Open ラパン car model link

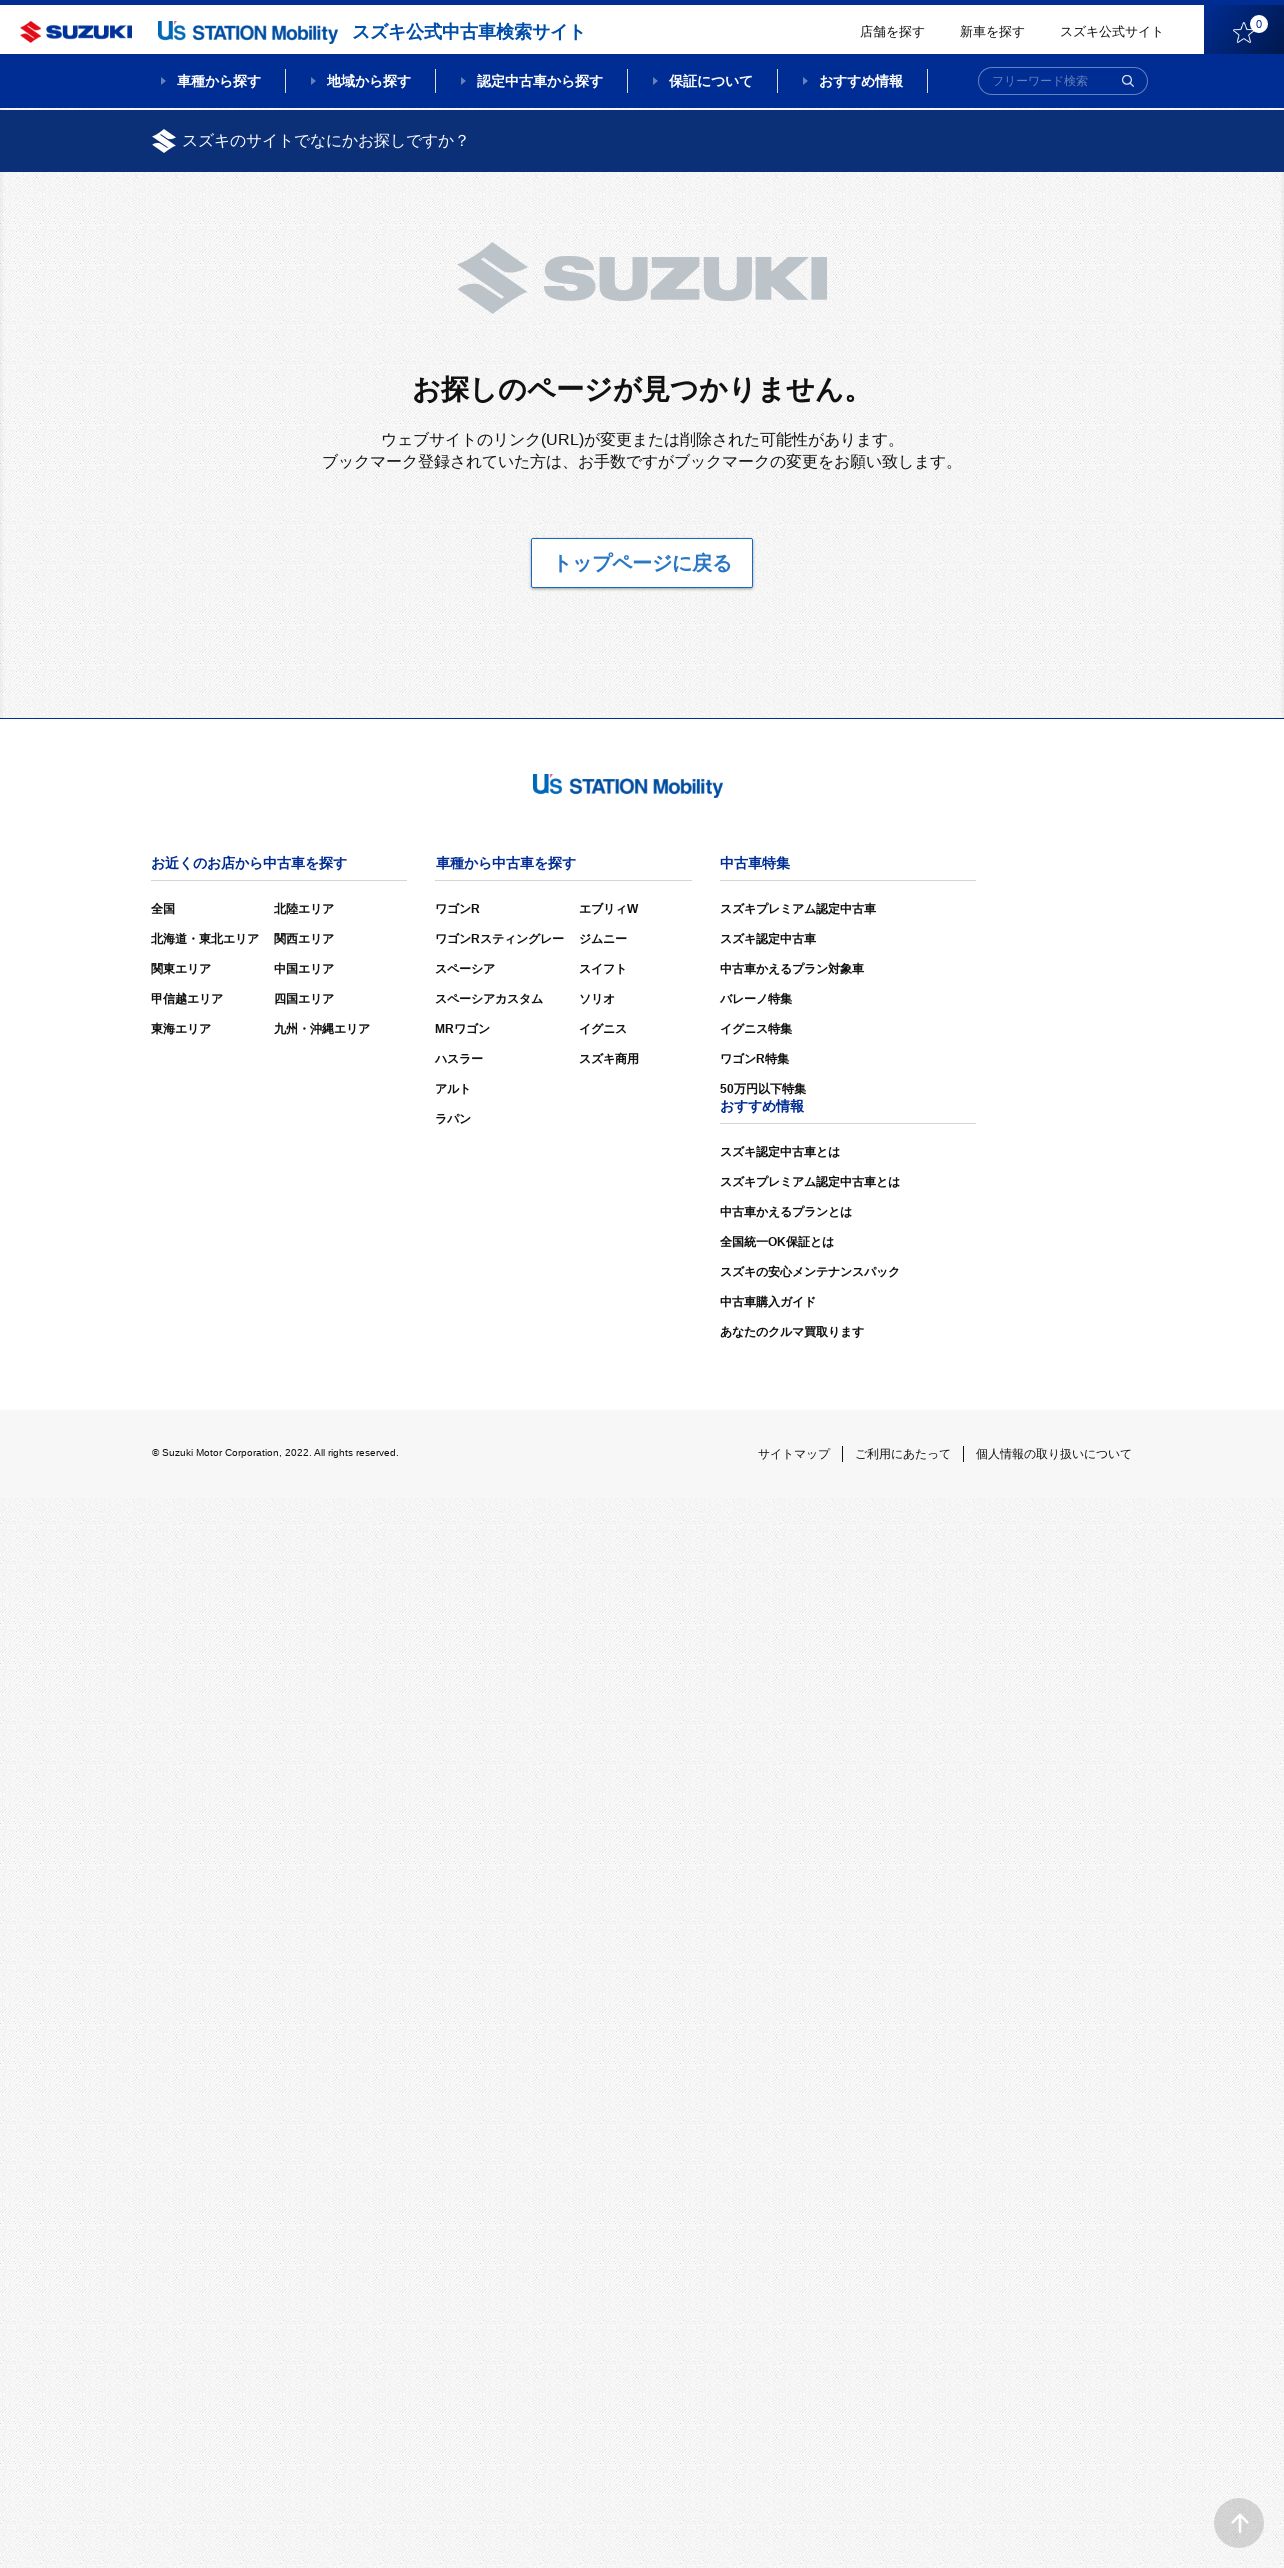[x=453, y=1119]
